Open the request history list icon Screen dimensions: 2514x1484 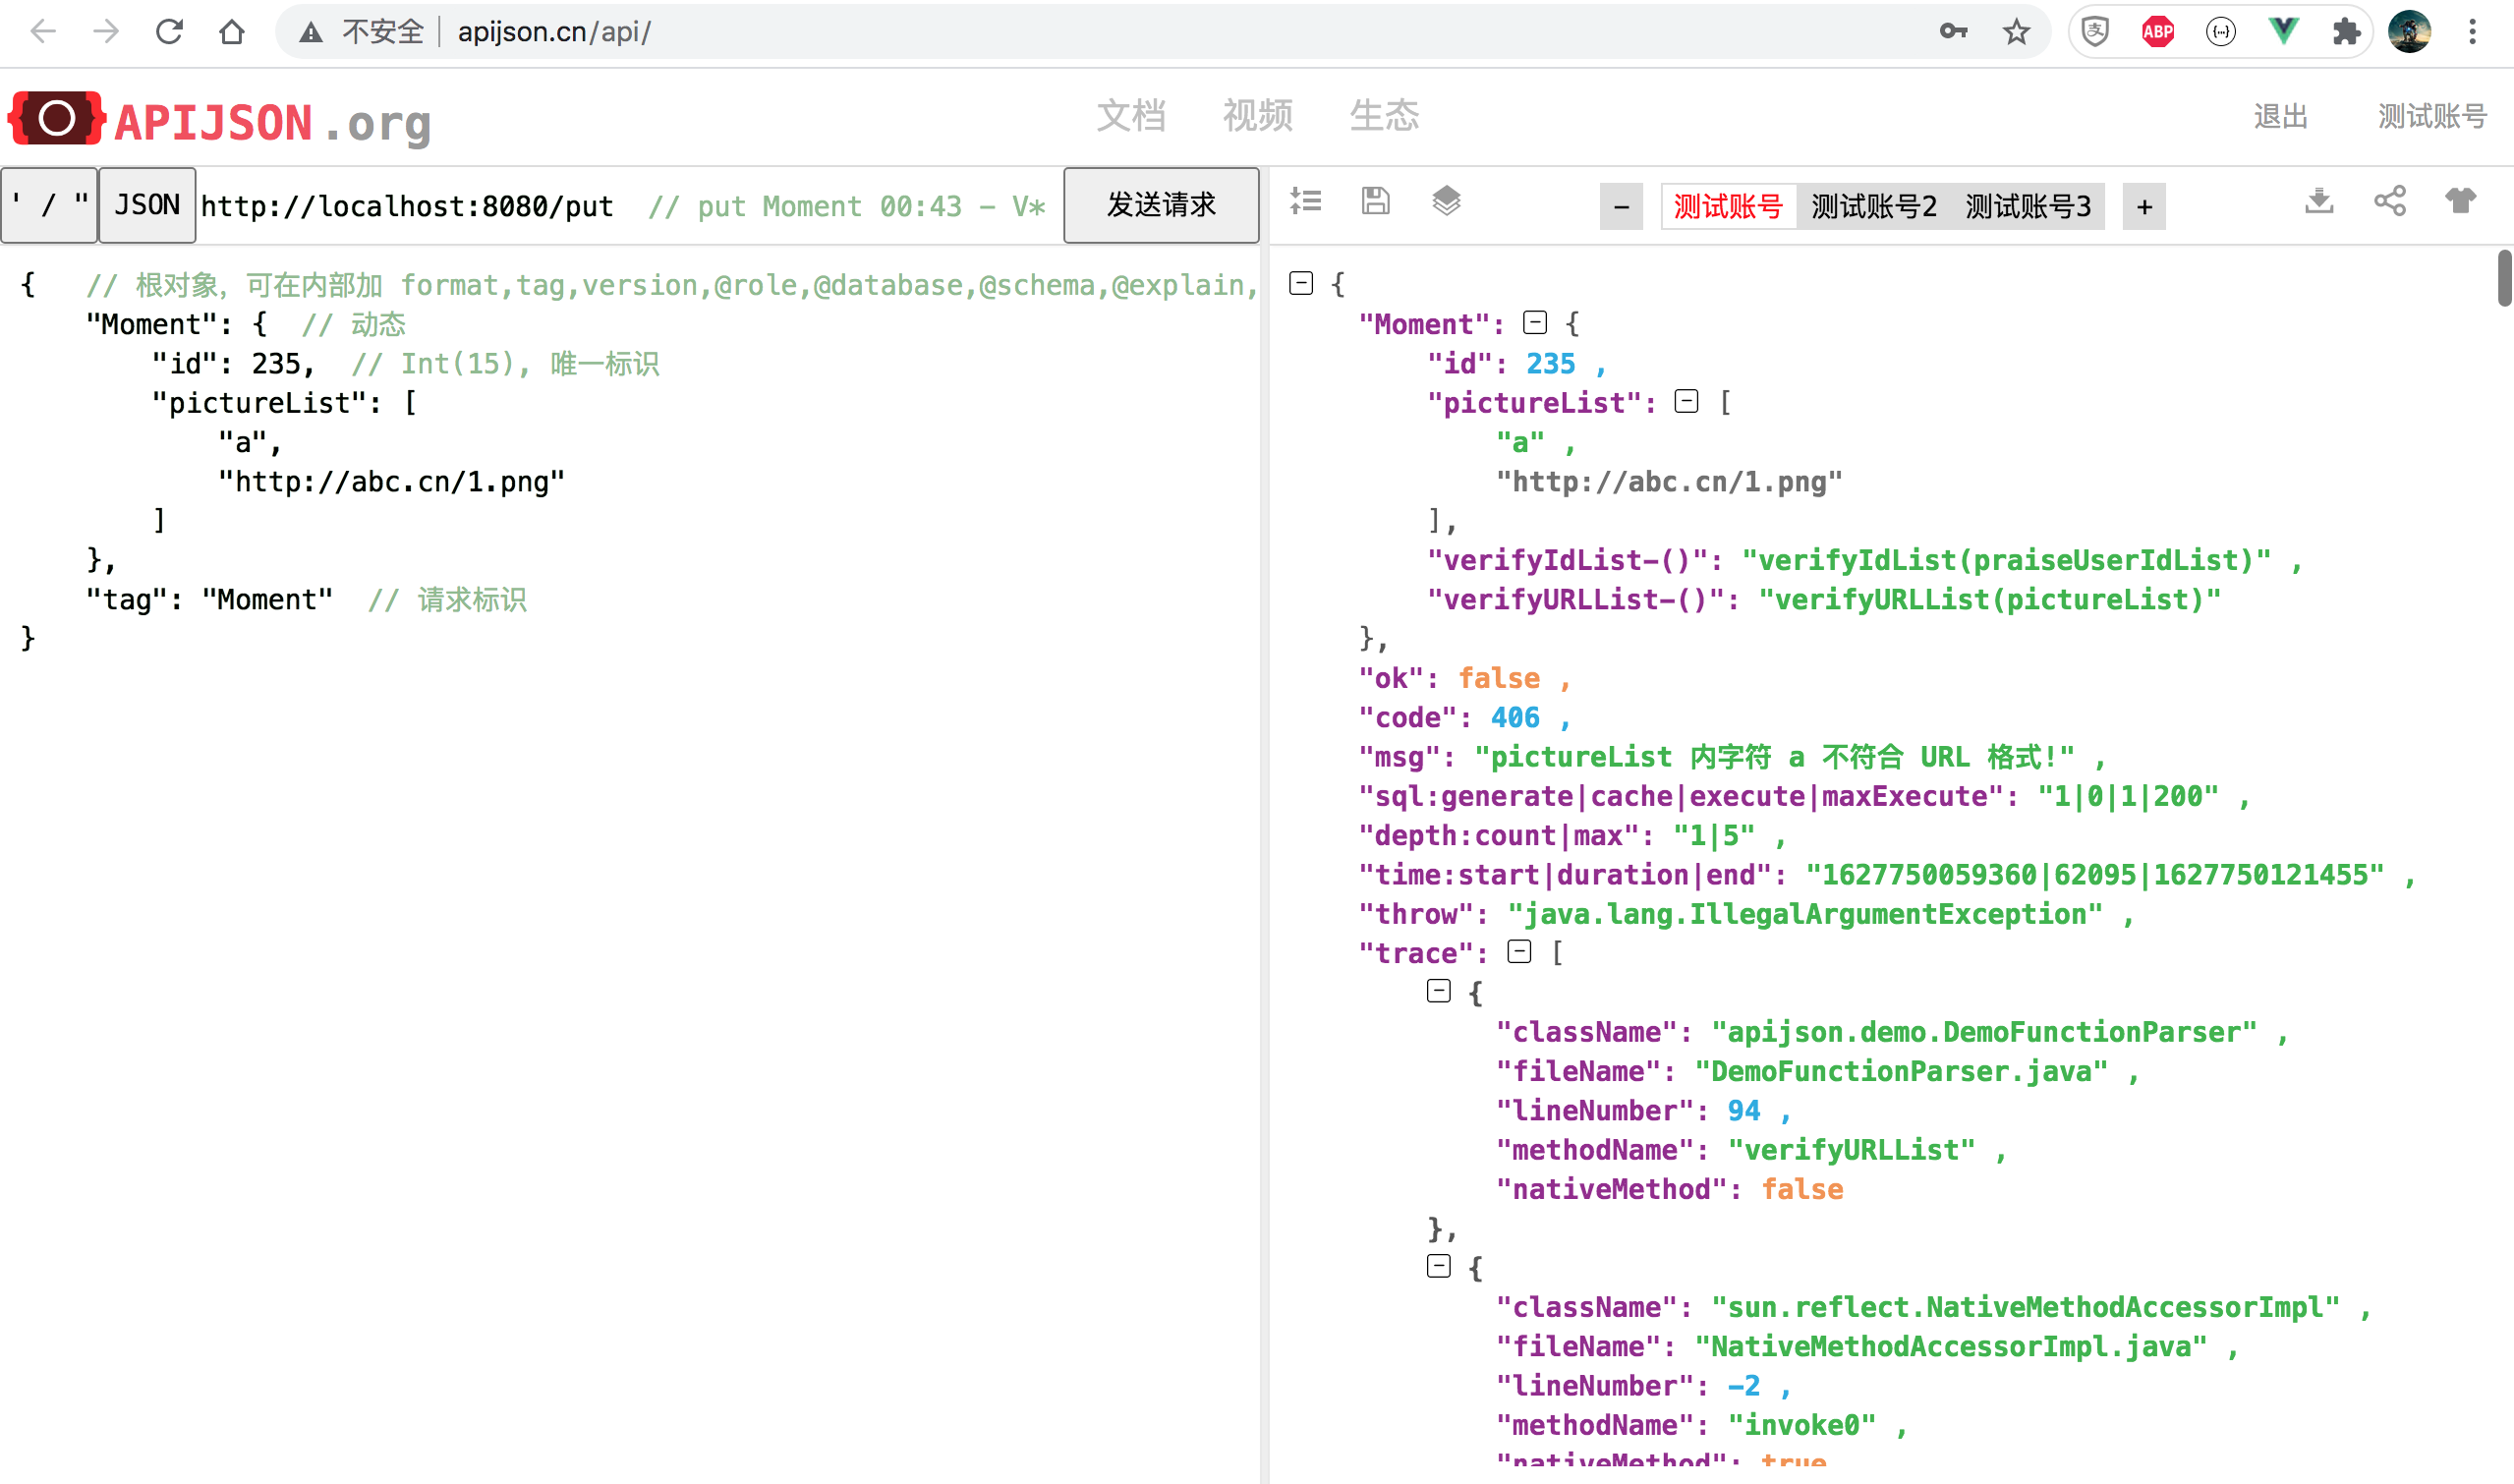1305,202
